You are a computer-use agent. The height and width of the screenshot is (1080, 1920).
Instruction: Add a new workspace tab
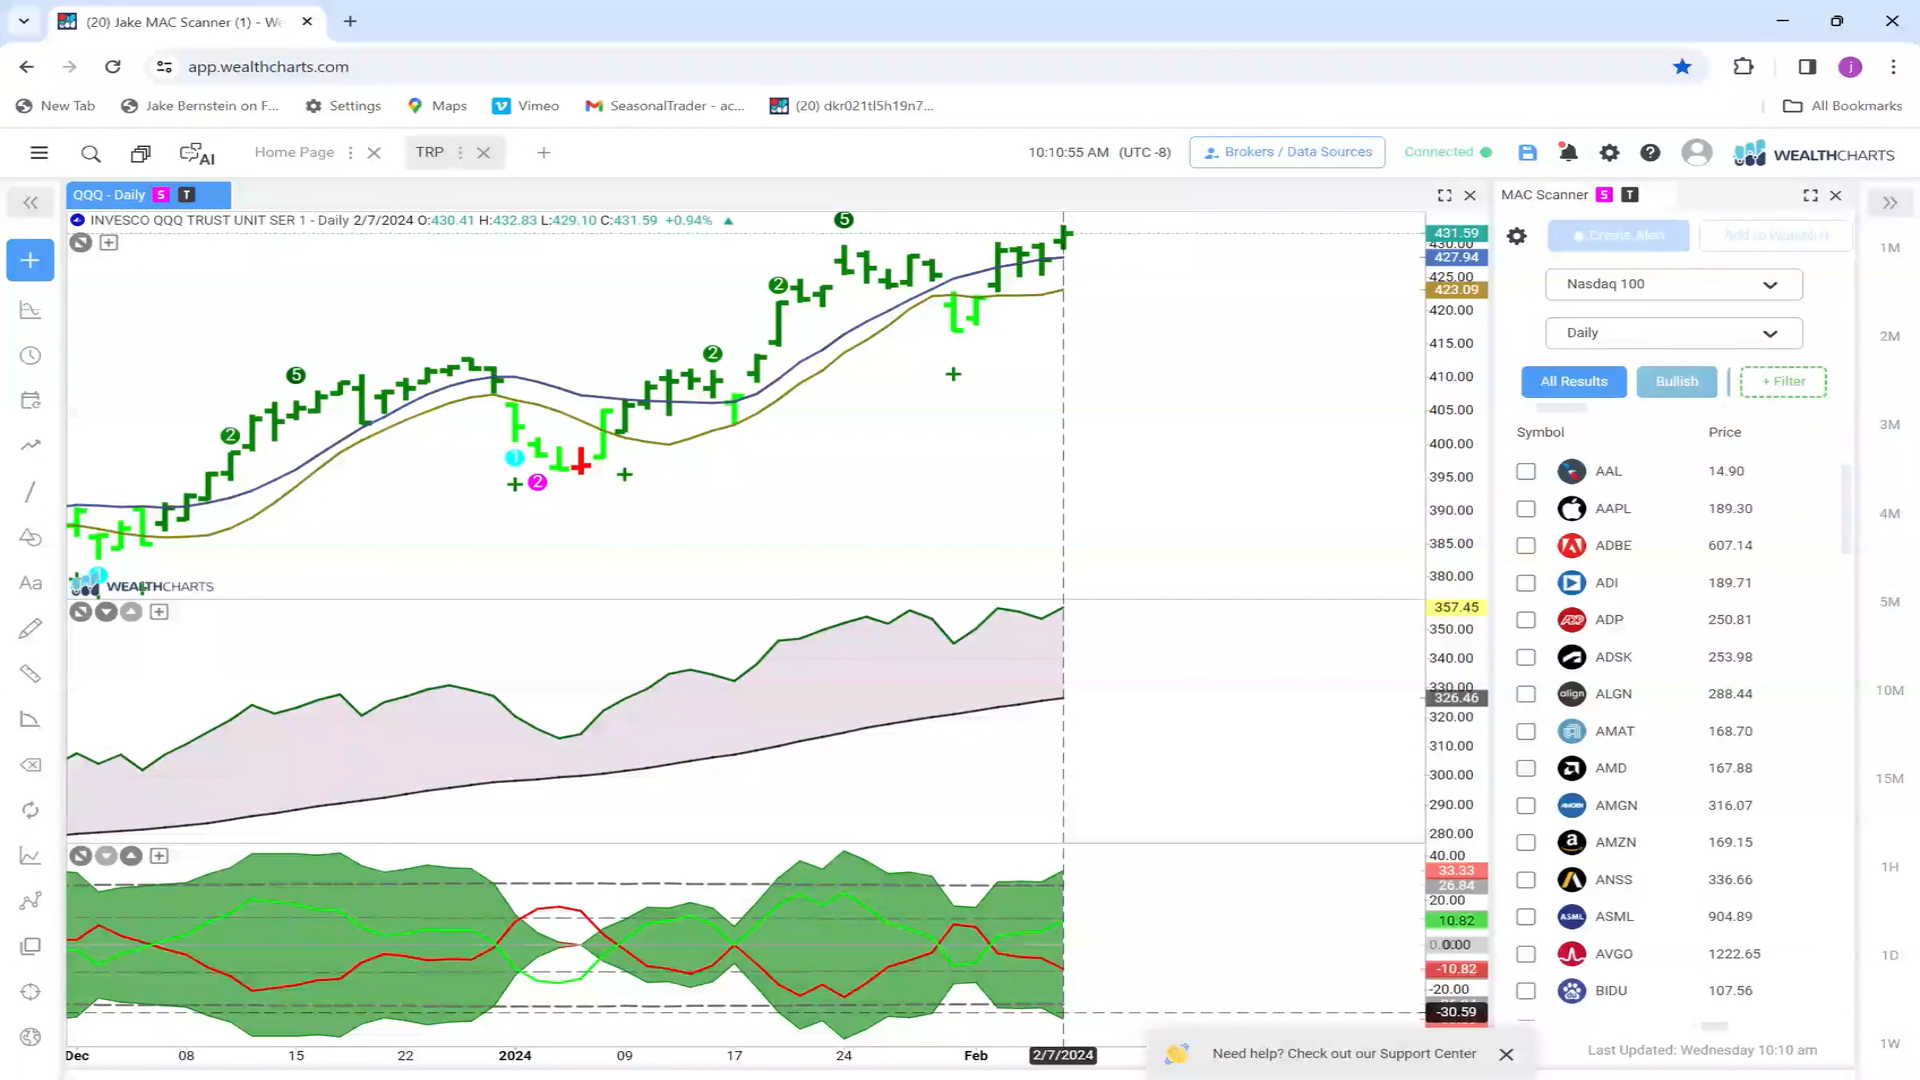tap(543, 153)
